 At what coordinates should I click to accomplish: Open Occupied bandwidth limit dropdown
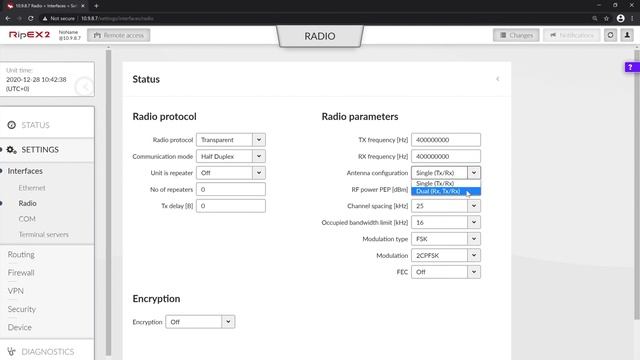click(446, 222)
